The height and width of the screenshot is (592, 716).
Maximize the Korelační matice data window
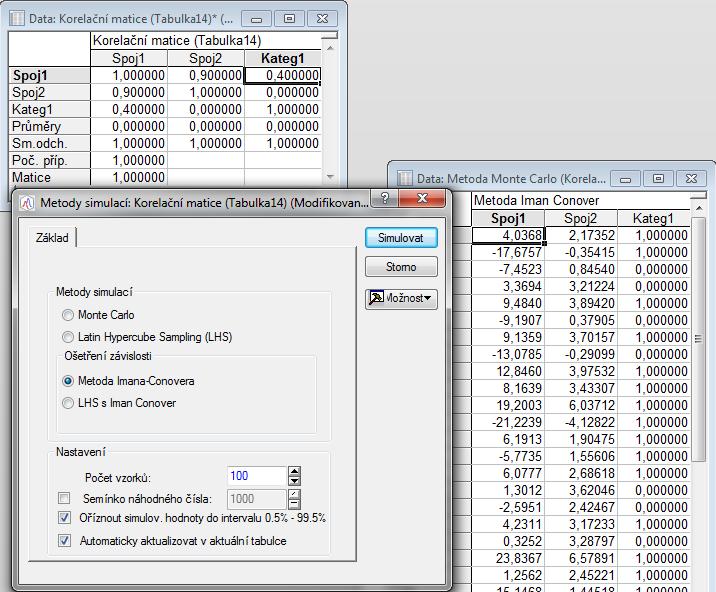(289, 19)
